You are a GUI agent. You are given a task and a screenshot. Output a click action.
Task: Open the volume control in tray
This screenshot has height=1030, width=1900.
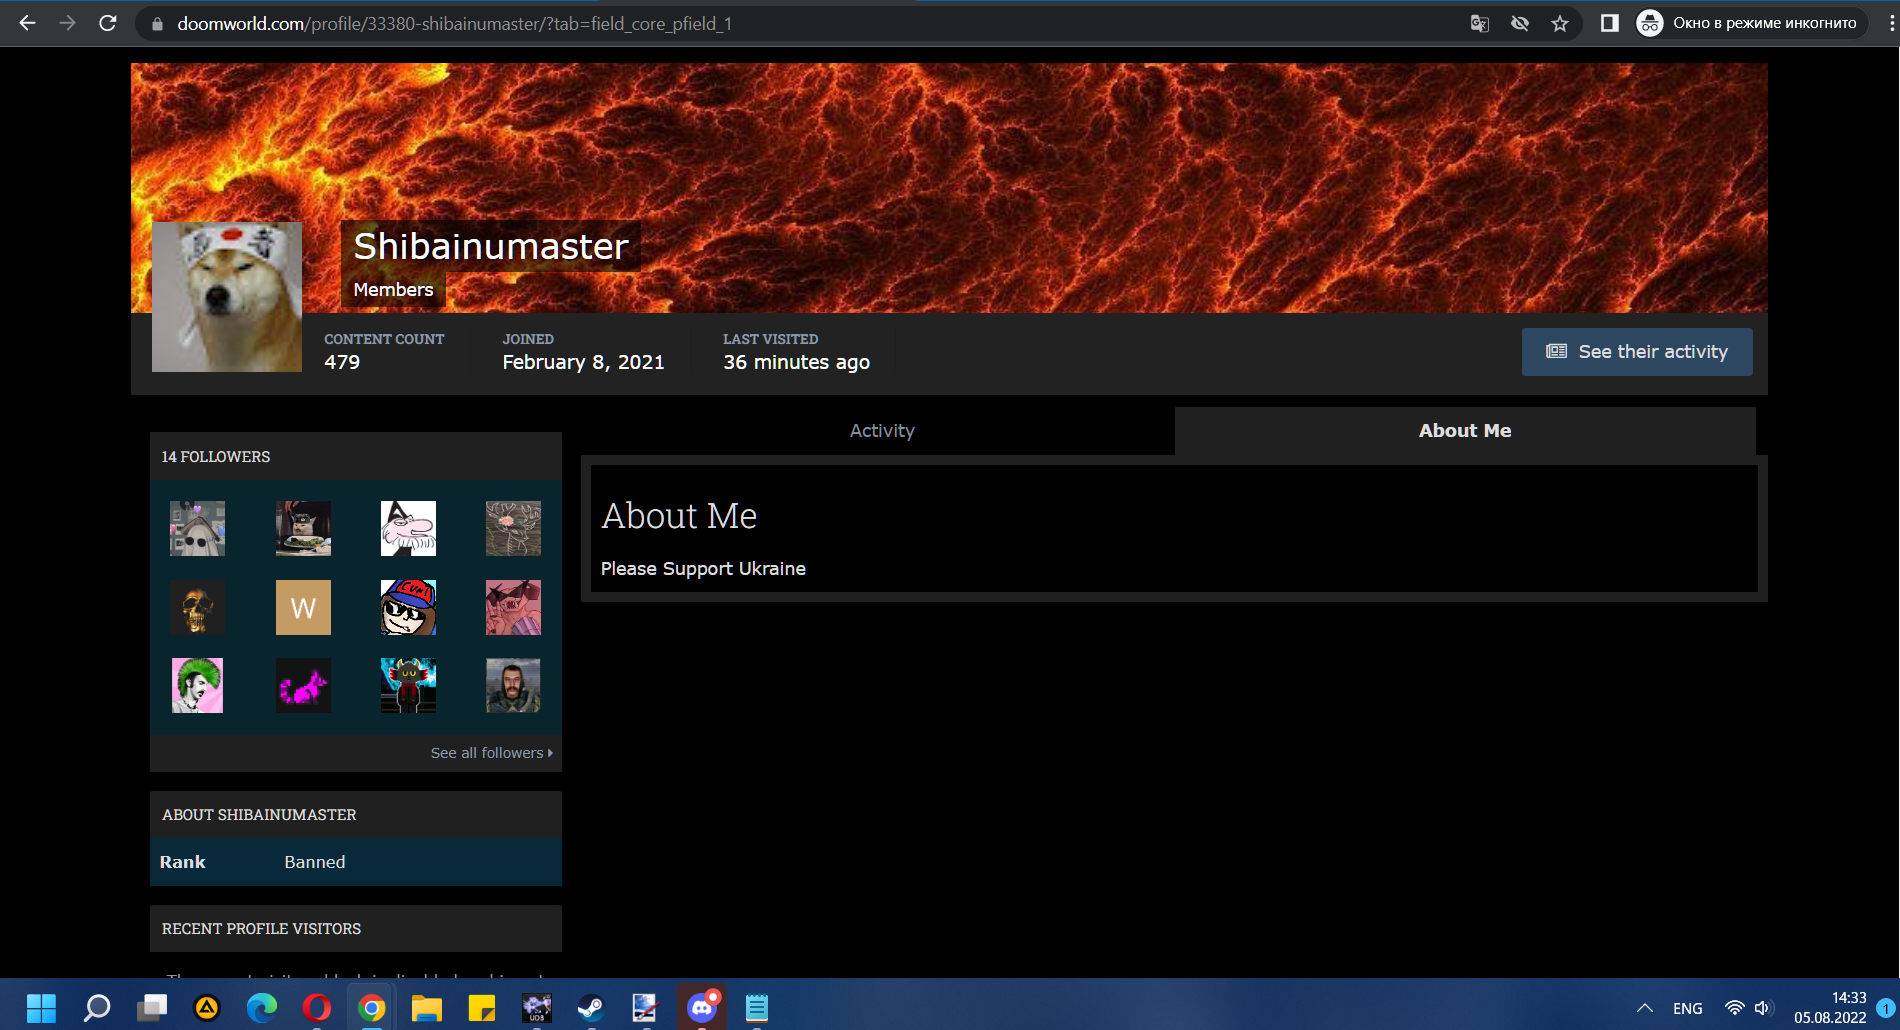pyautogui.click(x=1763, y=1008)
